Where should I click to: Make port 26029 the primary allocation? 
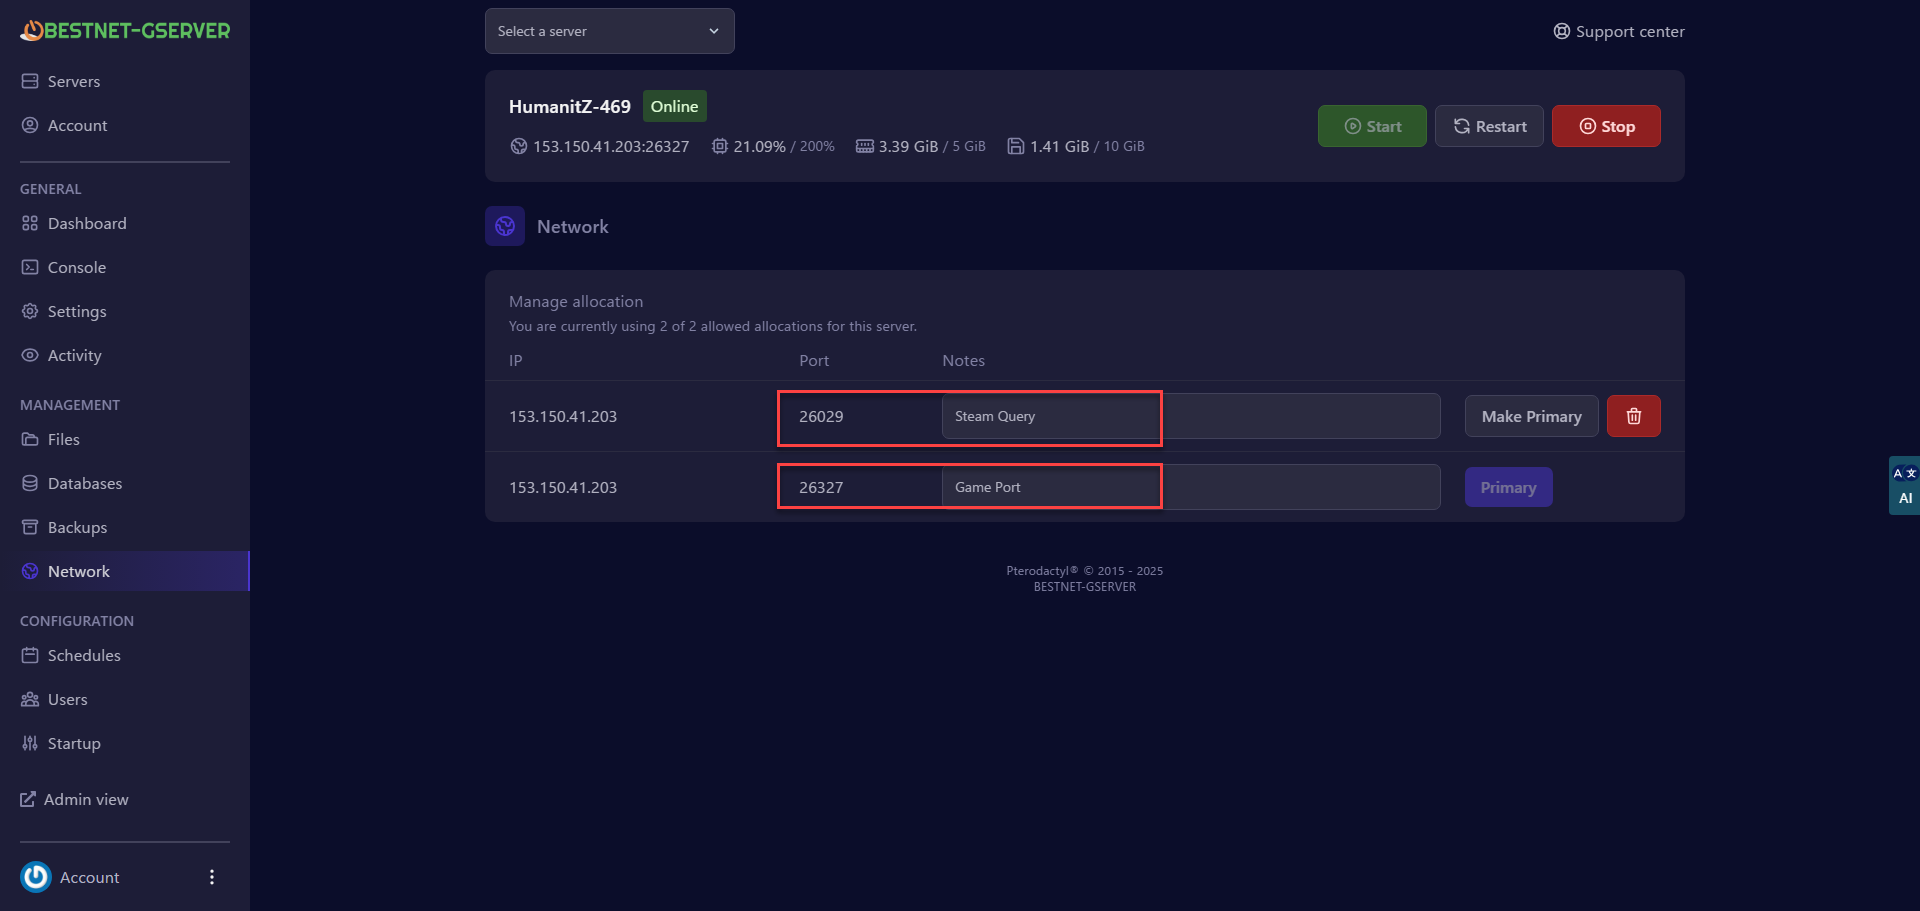(x=1532, y=416)
